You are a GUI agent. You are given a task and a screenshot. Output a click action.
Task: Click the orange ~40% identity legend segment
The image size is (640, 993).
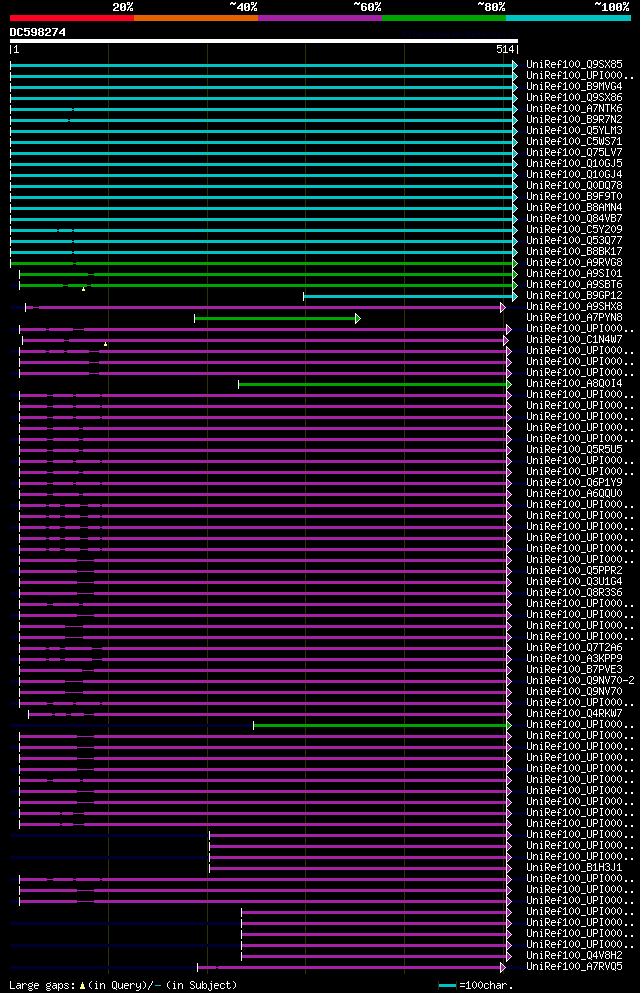[196, 18]
